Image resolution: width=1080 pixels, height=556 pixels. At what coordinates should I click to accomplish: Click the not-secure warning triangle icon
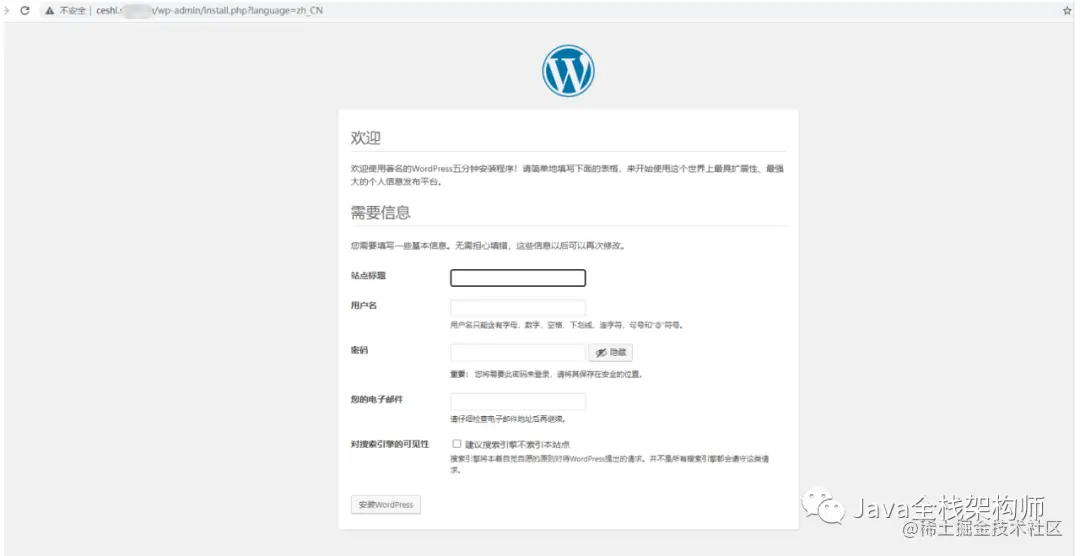tap(50, 10)
